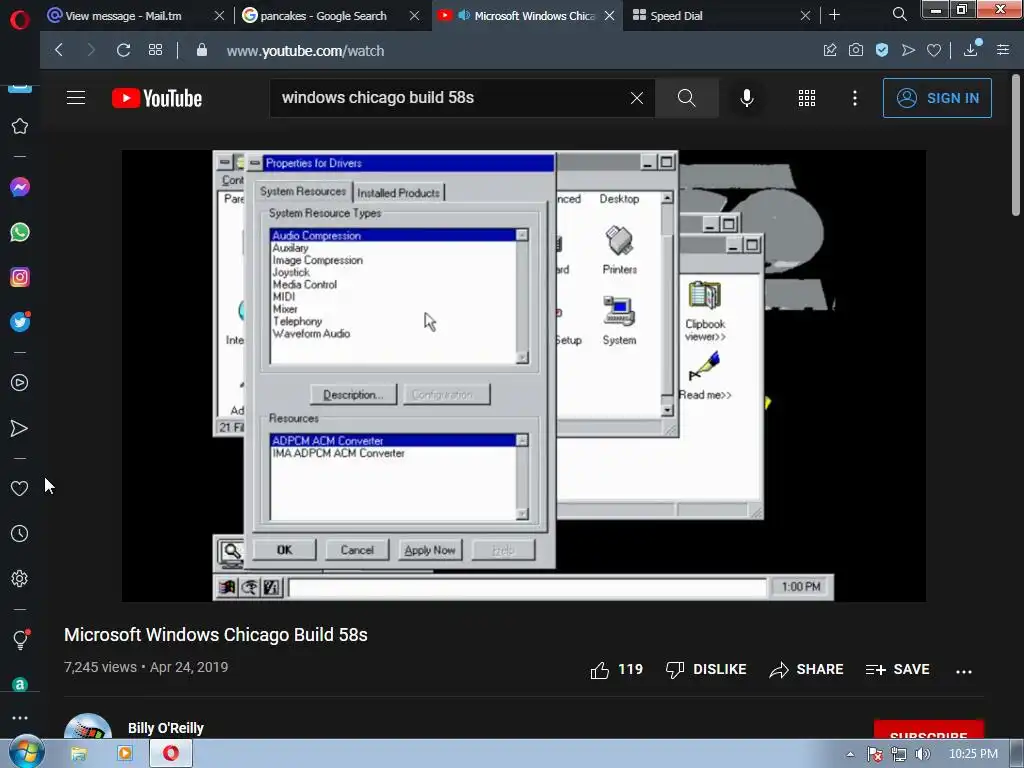Click the address bar URL
Viewport: 1024px width, 768px height.
(x=305, y=50)
